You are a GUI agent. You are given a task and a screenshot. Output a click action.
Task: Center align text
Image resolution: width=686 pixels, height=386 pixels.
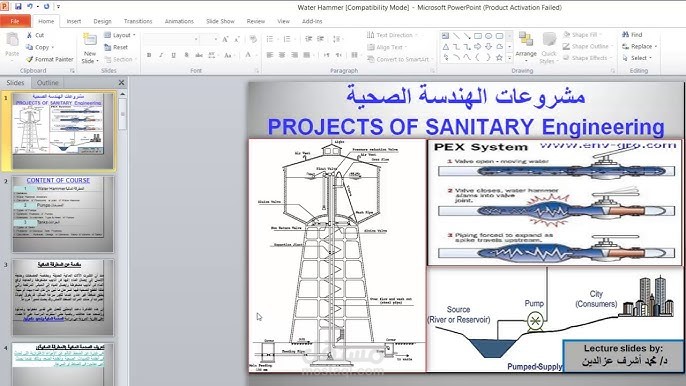(282, 55)
